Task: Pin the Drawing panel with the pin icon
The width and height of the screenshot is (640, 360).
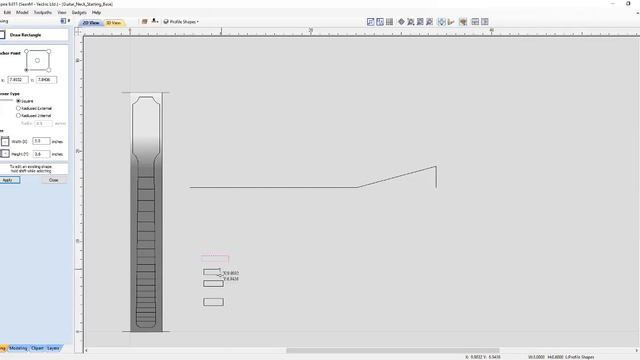Action: (63, 21)
